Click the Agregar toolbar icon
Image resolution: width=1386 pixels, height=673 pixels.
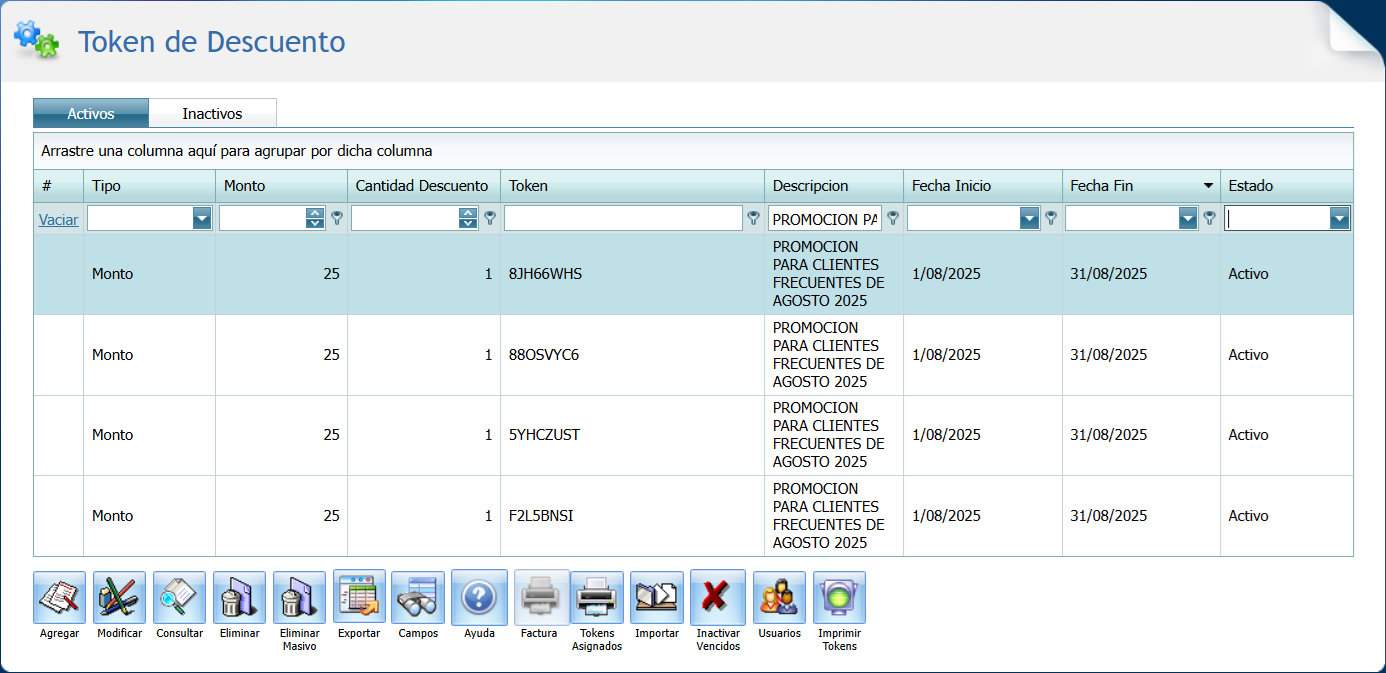59,598
